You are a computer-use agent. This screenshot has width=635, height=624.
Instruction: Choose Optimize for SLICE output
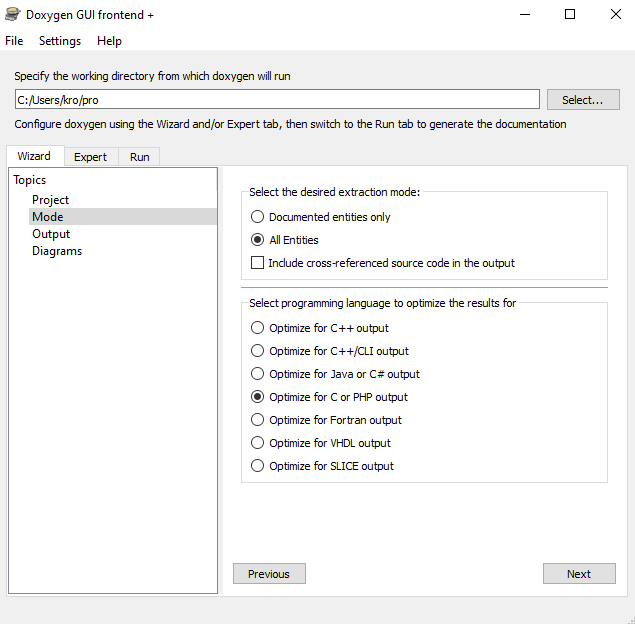pos(258,466)
